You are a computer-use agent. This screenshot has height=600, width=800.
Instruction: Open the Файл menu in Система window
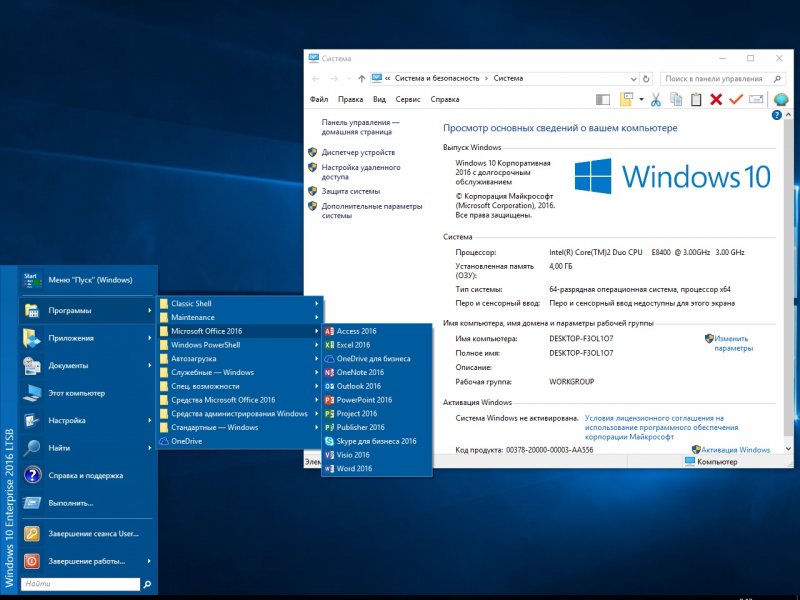319,99
